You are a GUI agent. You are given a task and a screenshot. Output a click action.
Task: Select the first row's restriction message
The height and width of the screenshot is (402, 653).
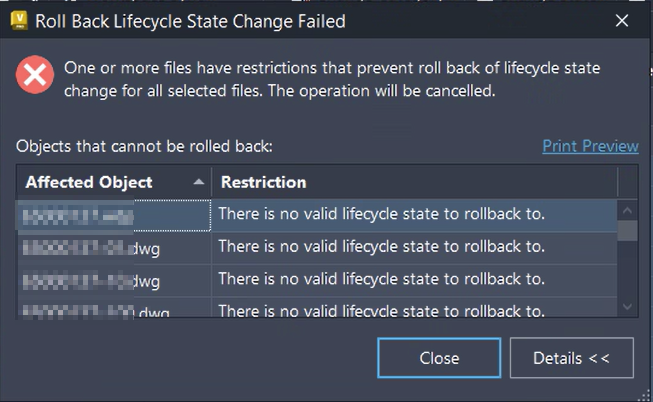tap(381, 214)
